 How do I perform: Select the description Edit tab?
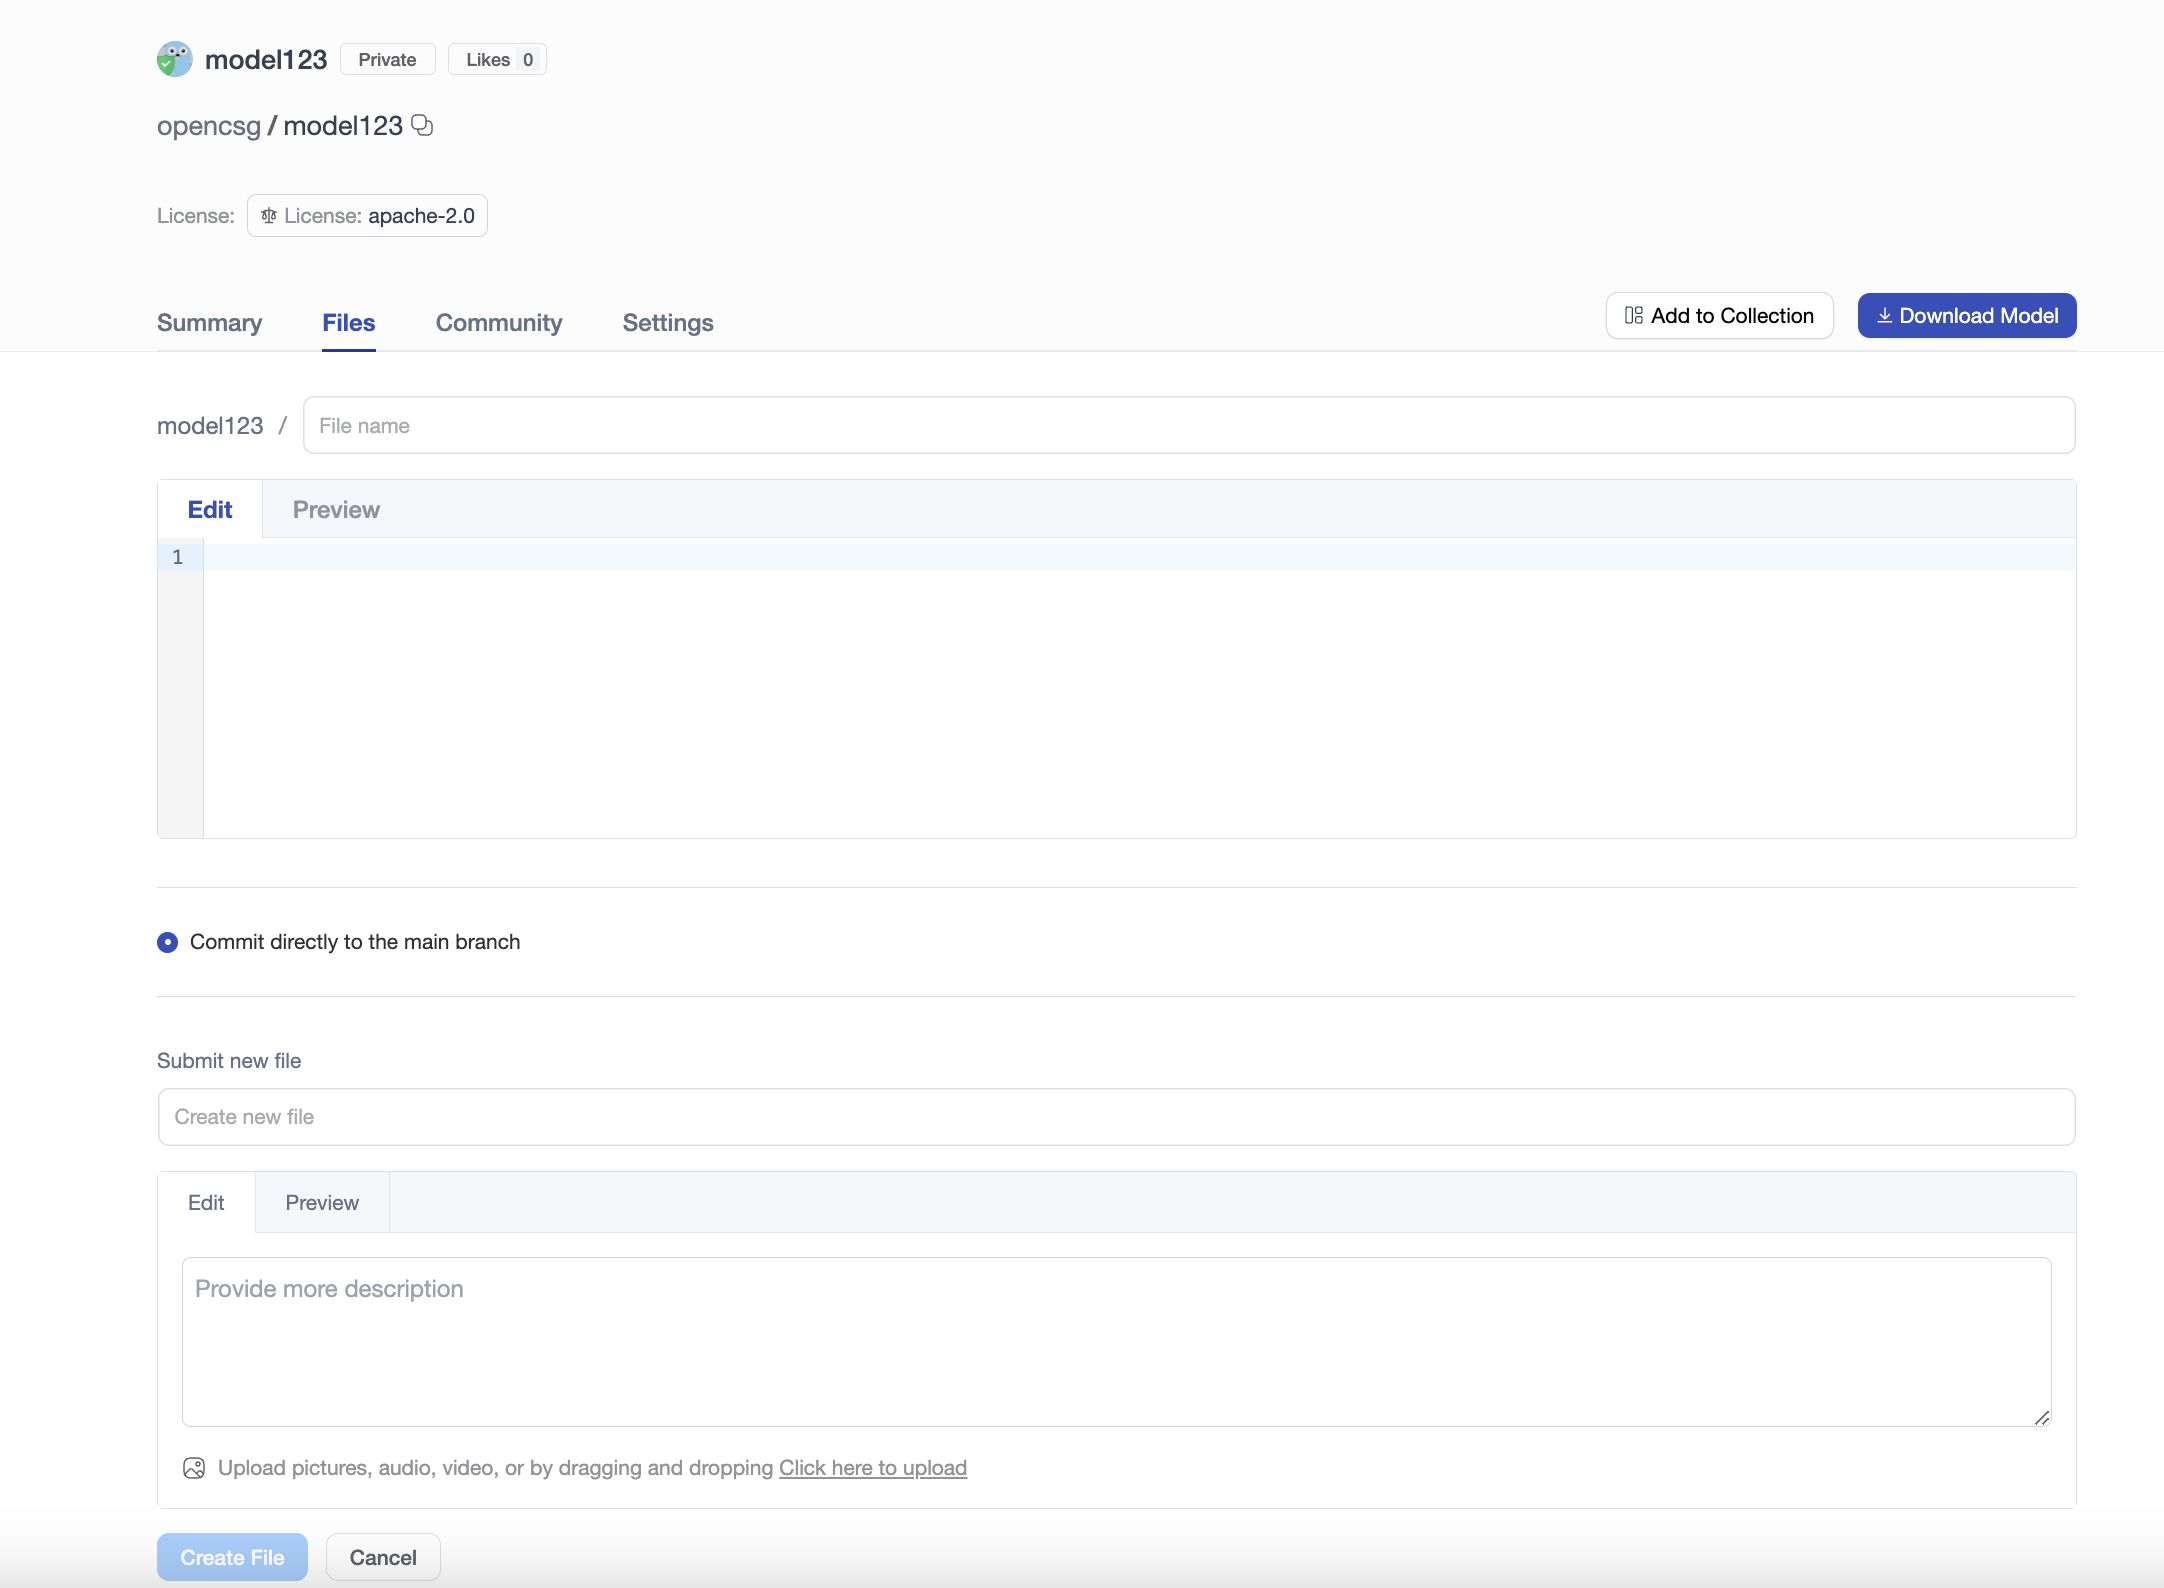[x=206, y=1203]
